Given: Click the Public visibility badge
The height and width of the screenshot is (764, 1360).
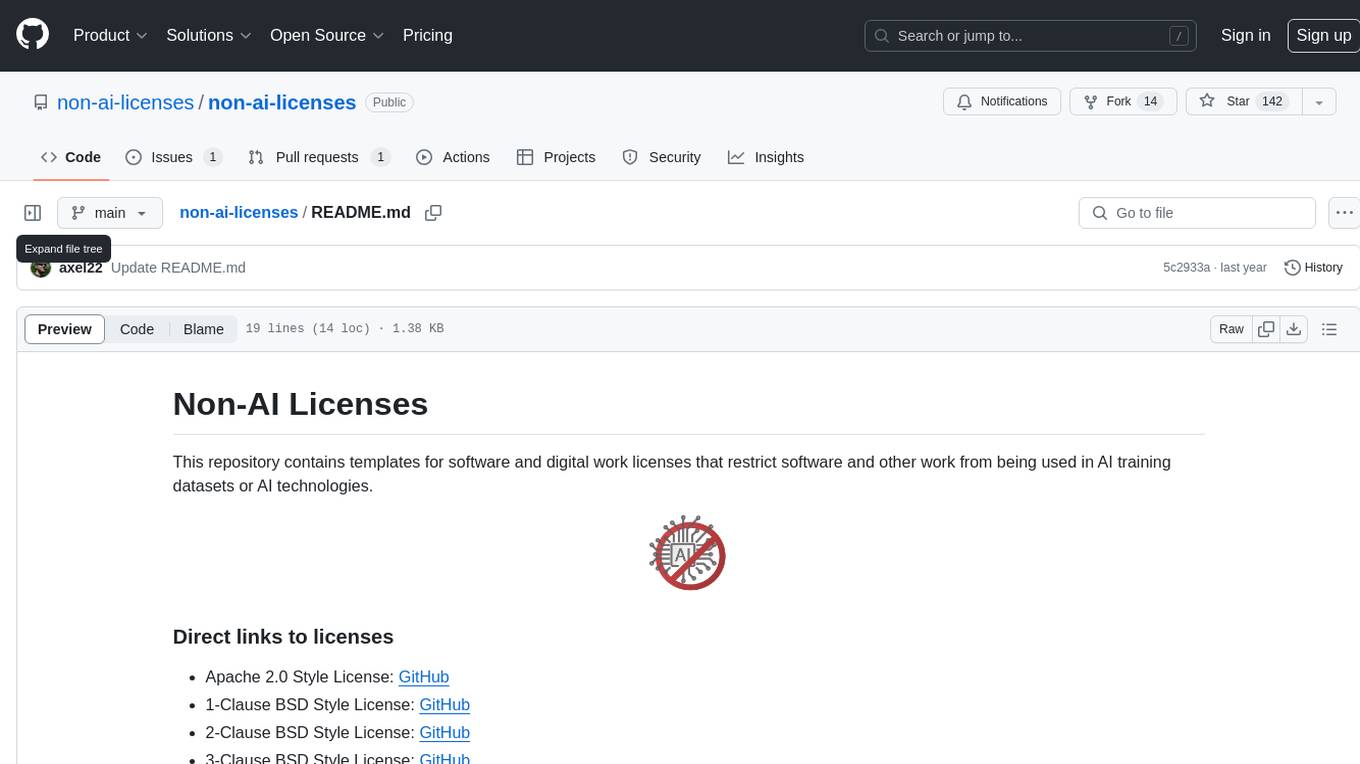Looking at the screenshot, I should click(389, 102).
